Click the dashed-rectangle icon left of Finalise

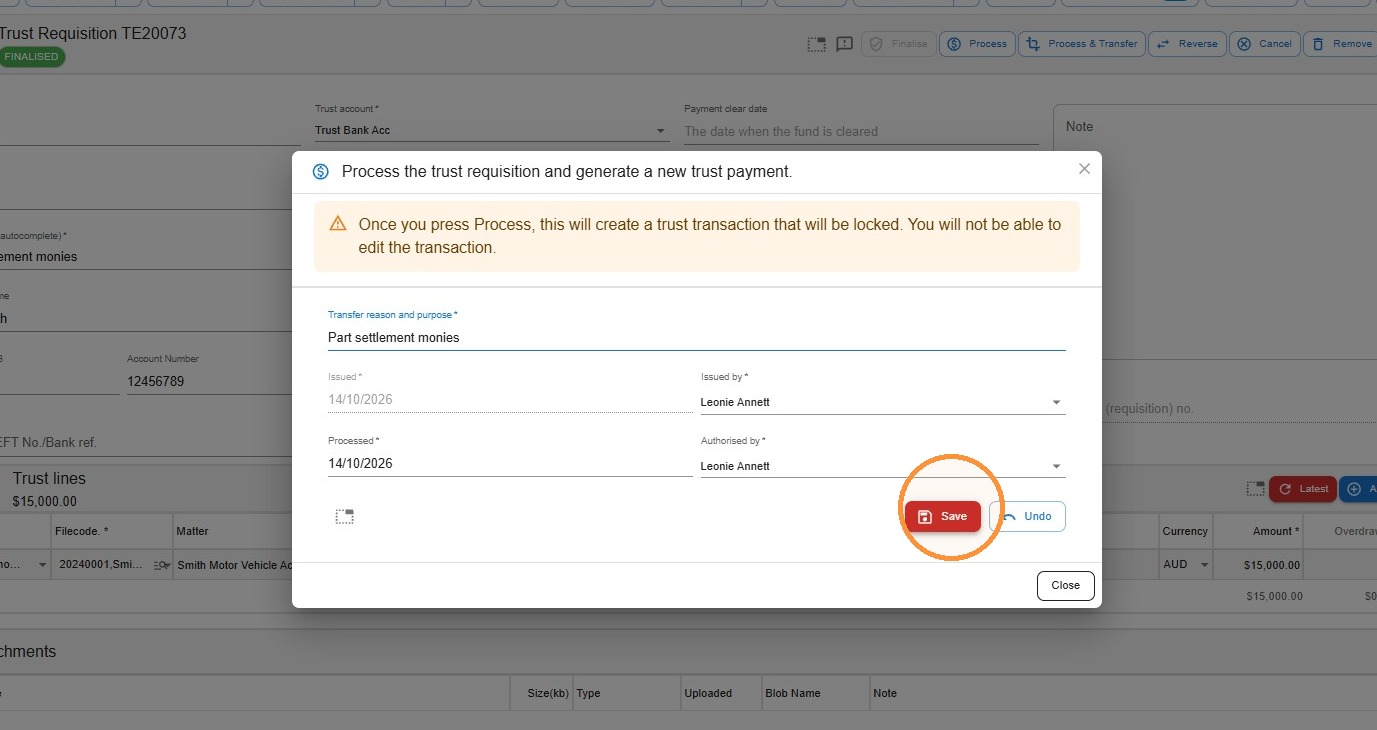click(x=817, y=44)
